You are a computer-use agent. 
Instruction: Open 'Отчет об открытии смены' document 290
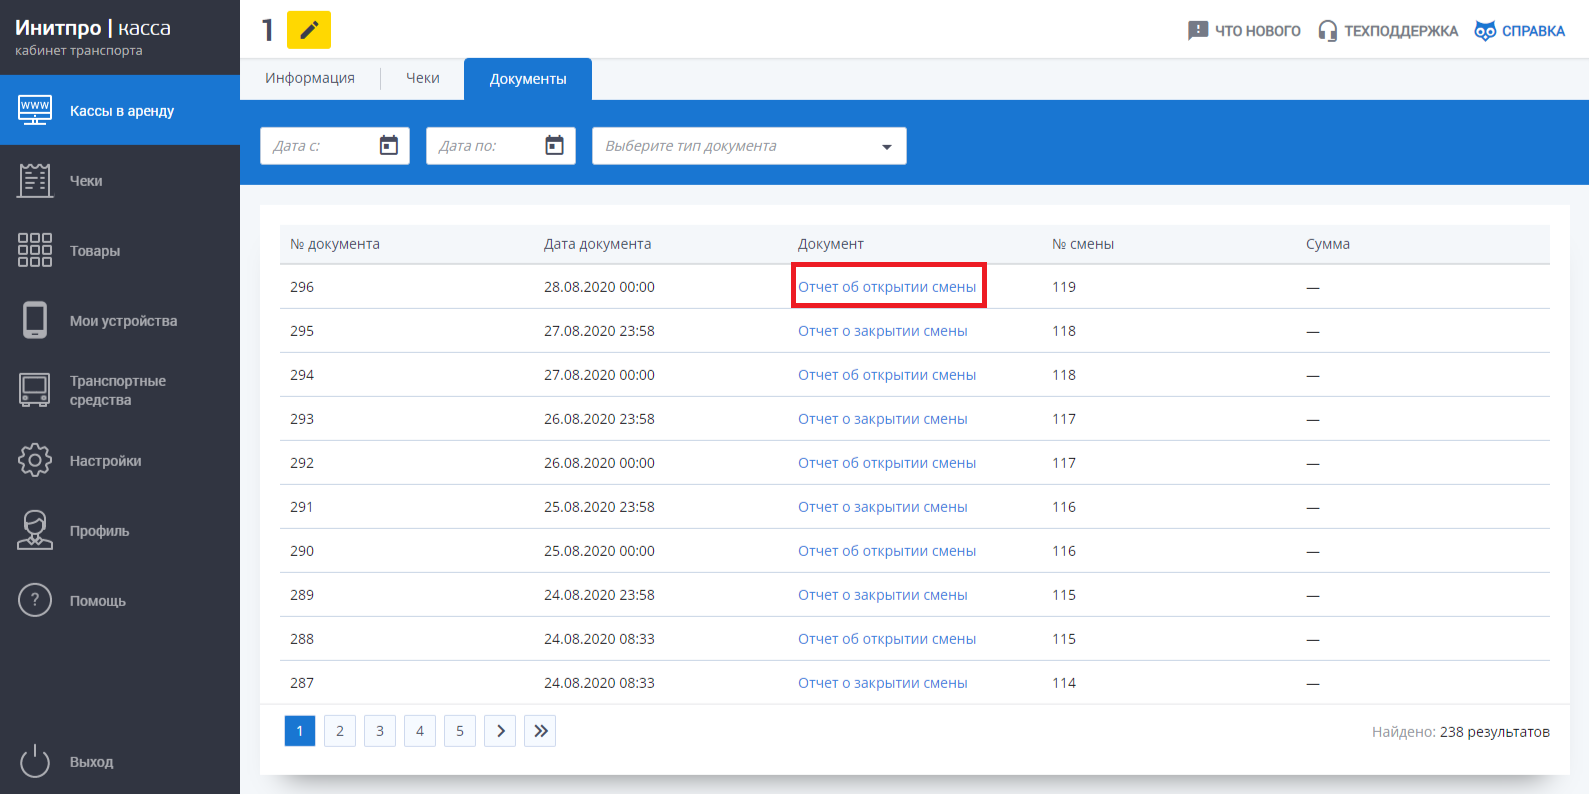(887, 551)
